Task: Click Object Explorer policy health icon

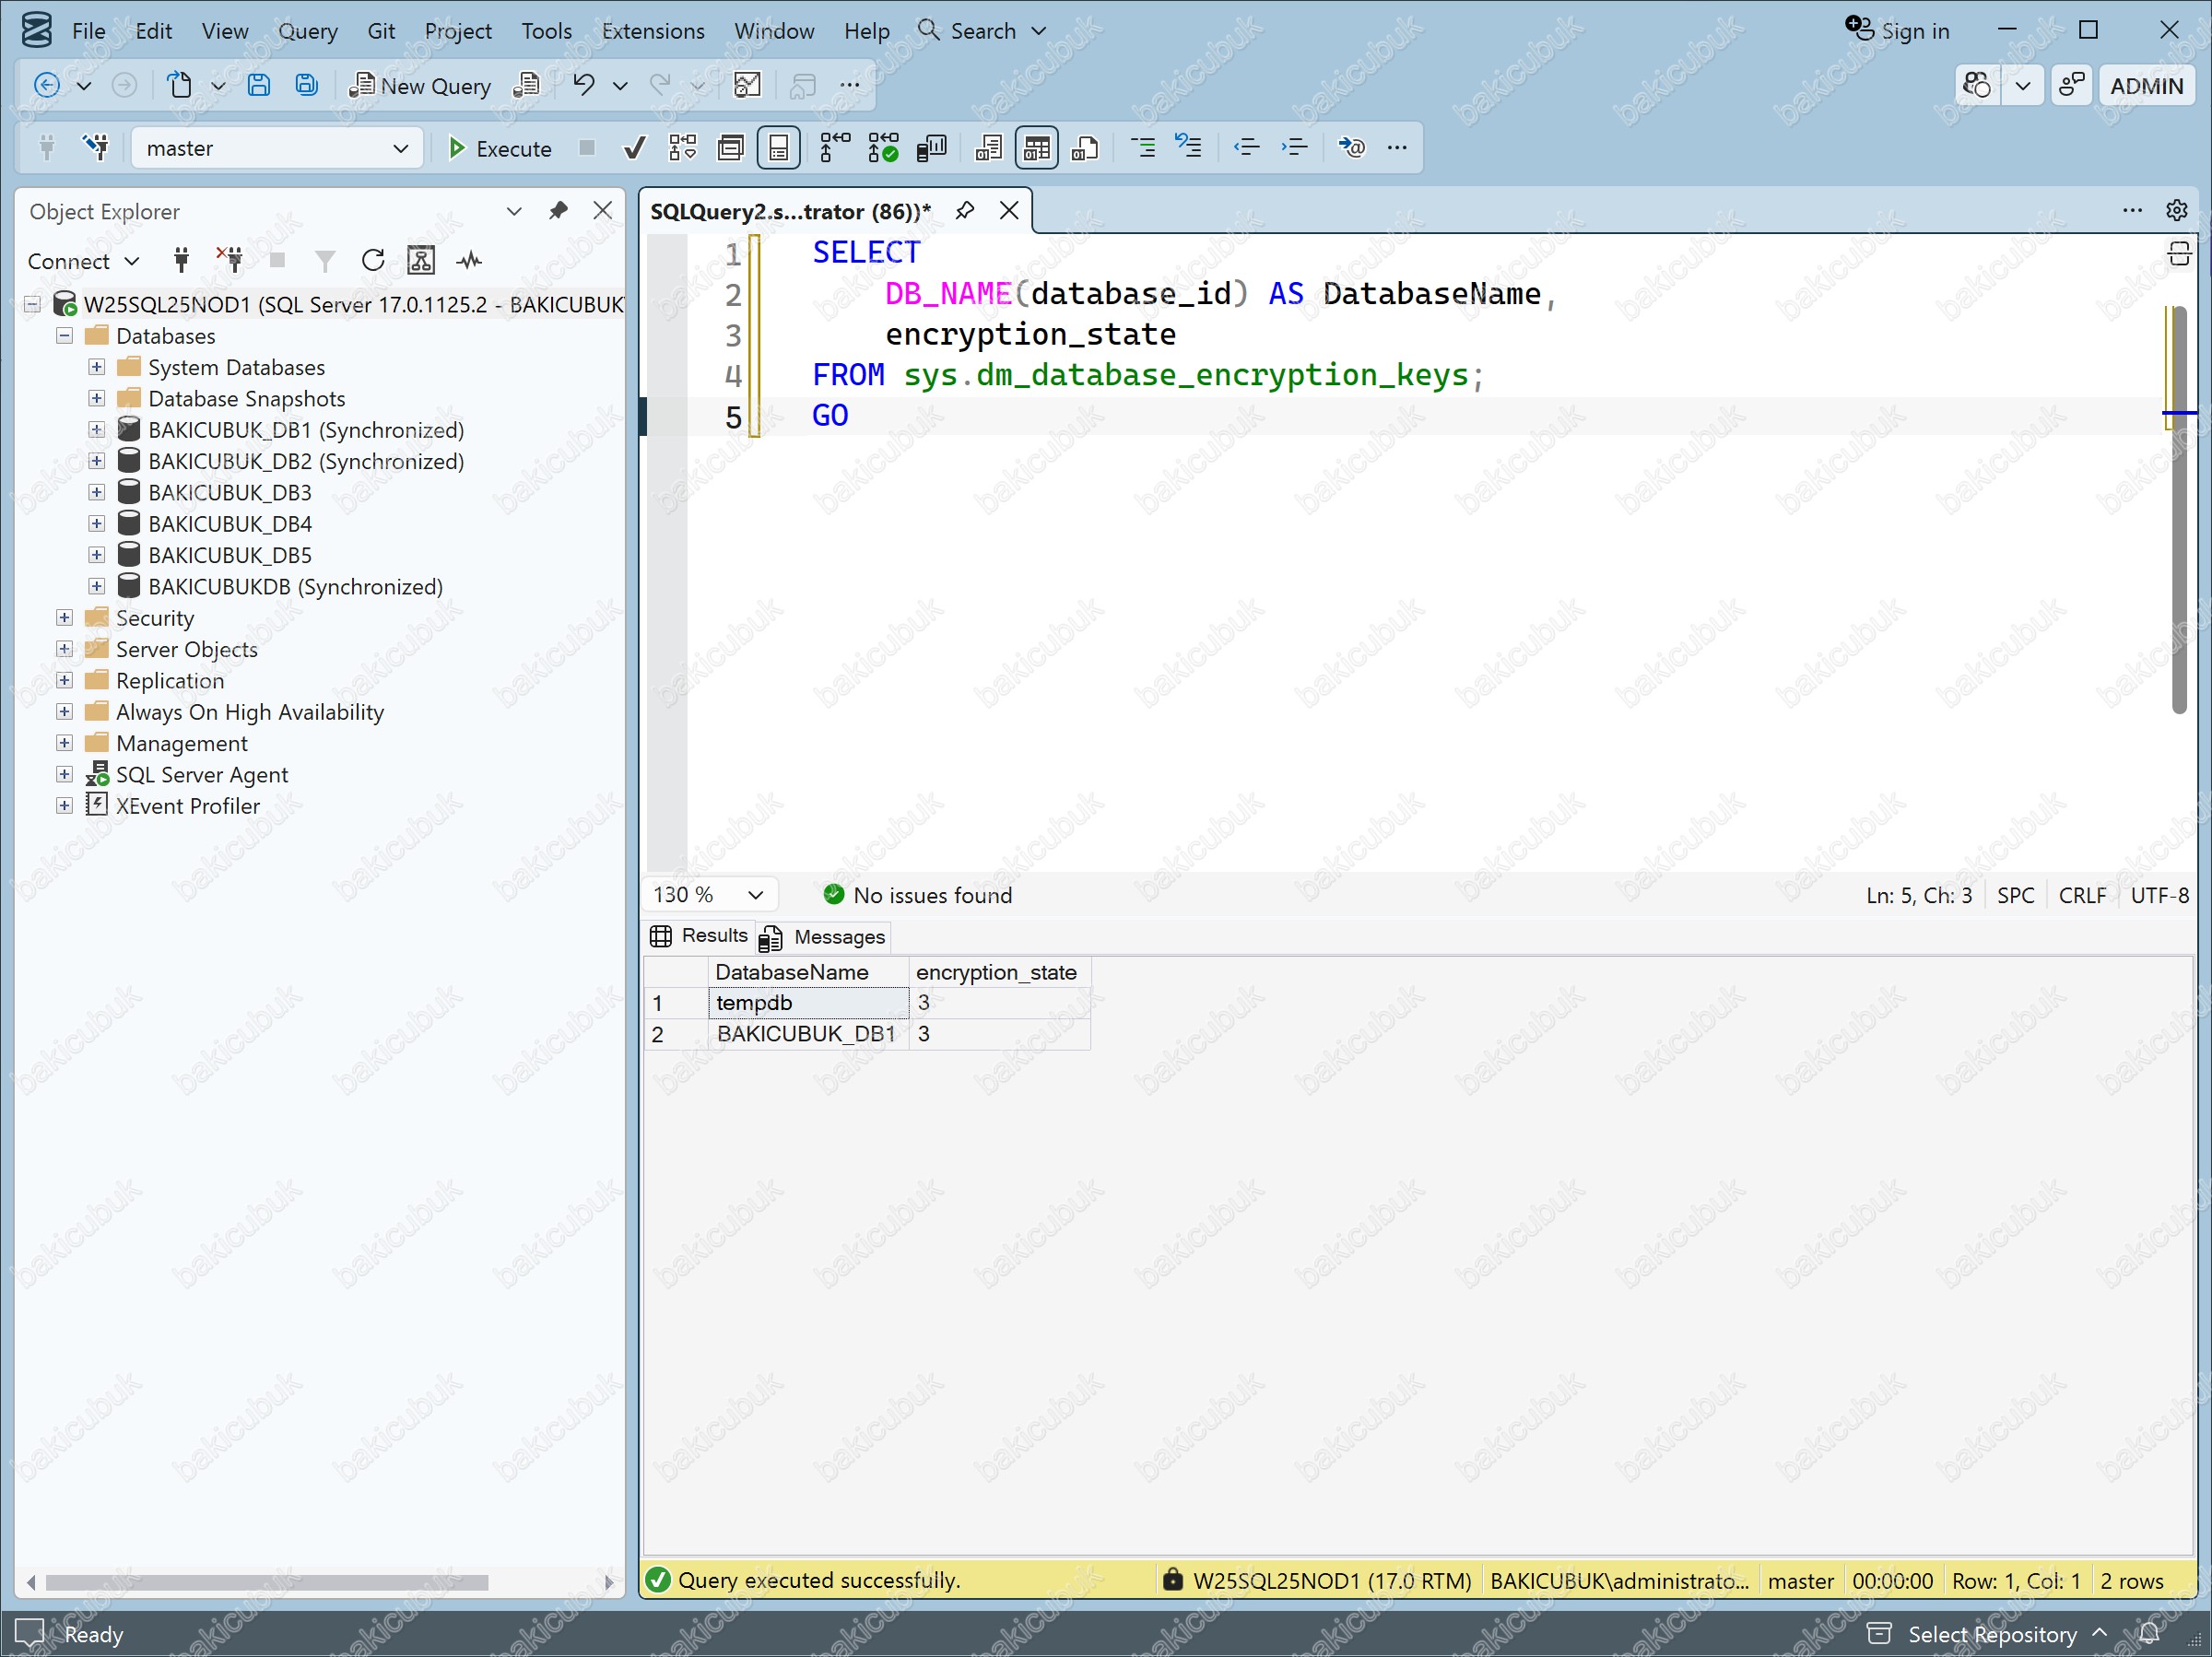Action: pyautogui.click(x=421, y=261)
